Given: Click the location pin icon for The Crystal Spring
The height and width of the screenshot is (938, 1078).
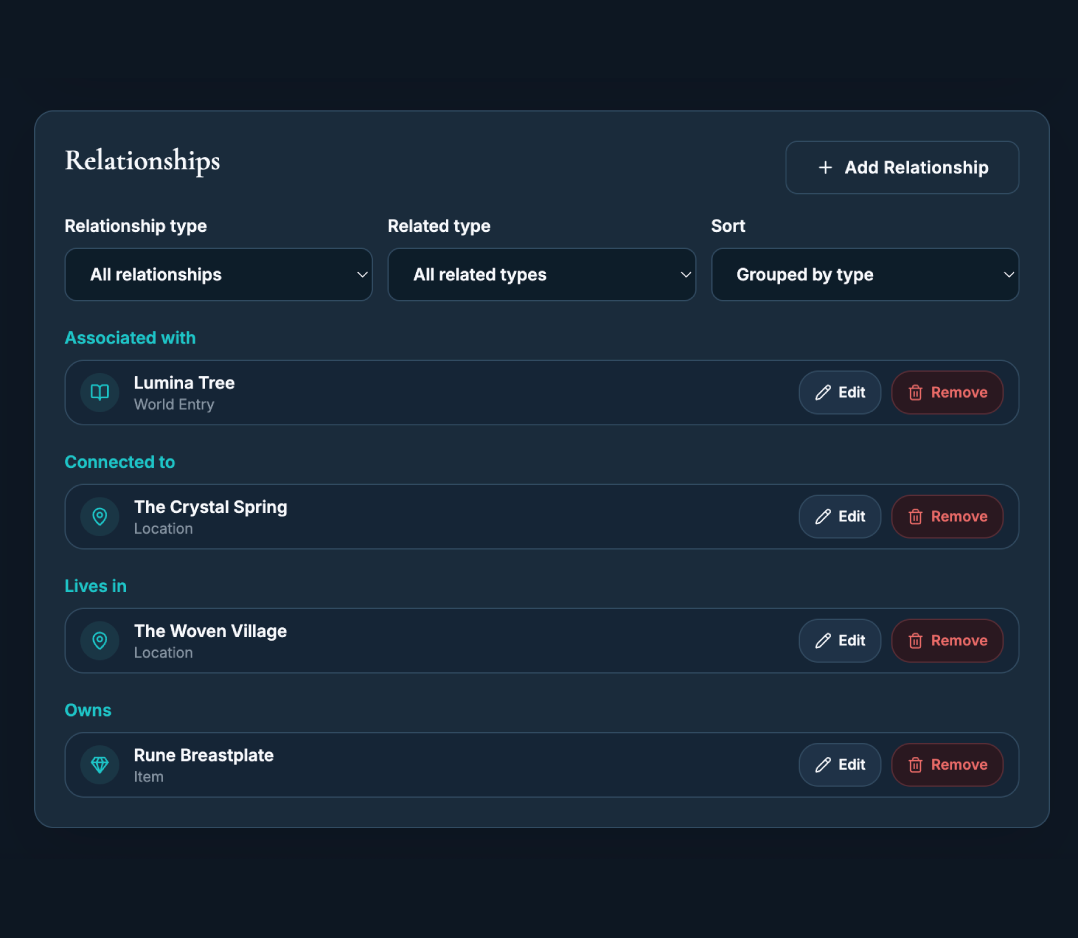Looking at the screenshot, I should click(x=100, y=516).
